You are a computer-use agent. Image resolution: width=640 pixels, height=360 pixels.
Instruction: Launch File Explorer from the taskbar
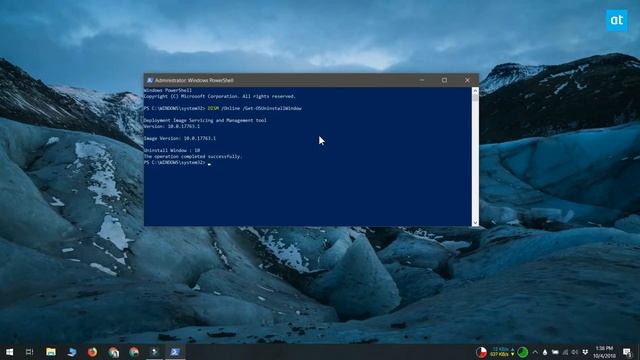(x=51, y=352)
